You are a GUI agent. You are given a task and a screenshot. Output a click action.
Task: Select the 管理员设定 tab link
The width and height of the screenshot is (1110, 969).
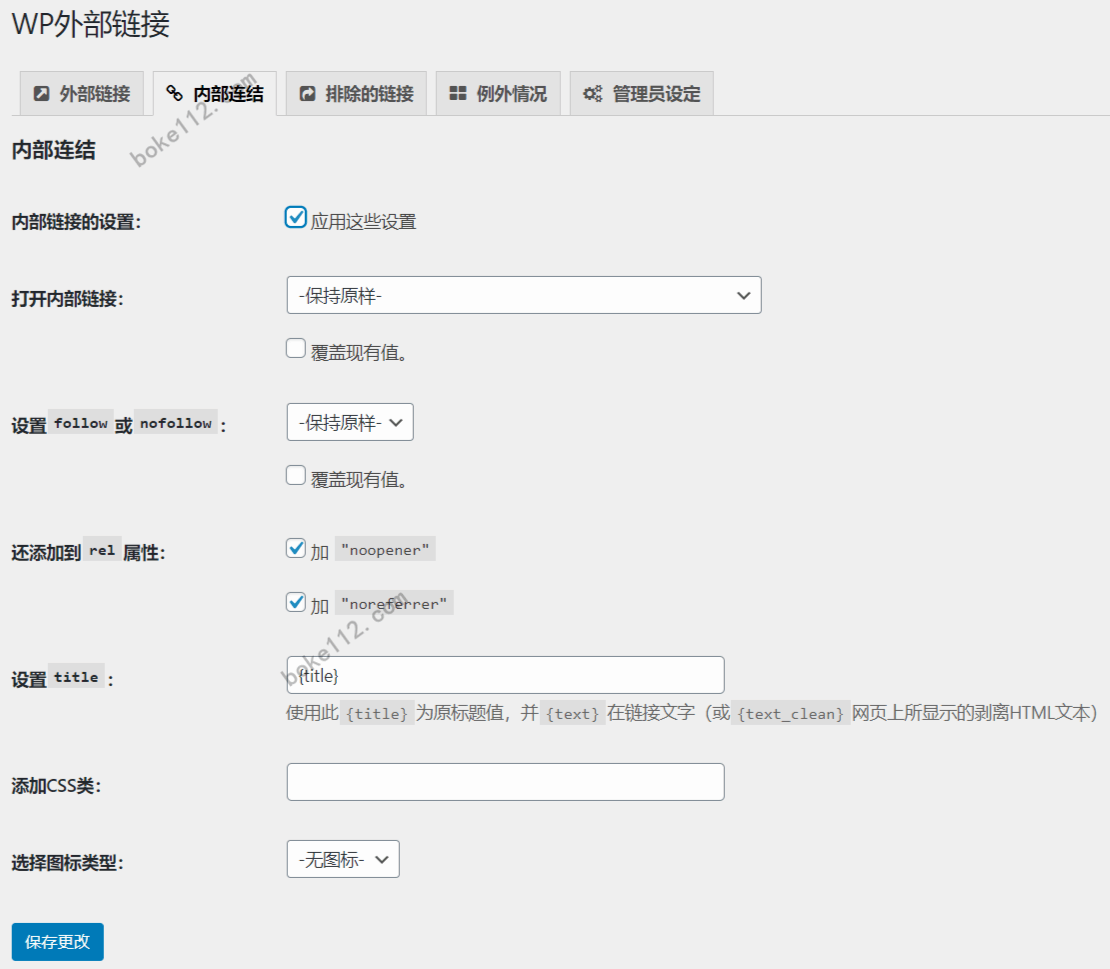tap(641, 92)
